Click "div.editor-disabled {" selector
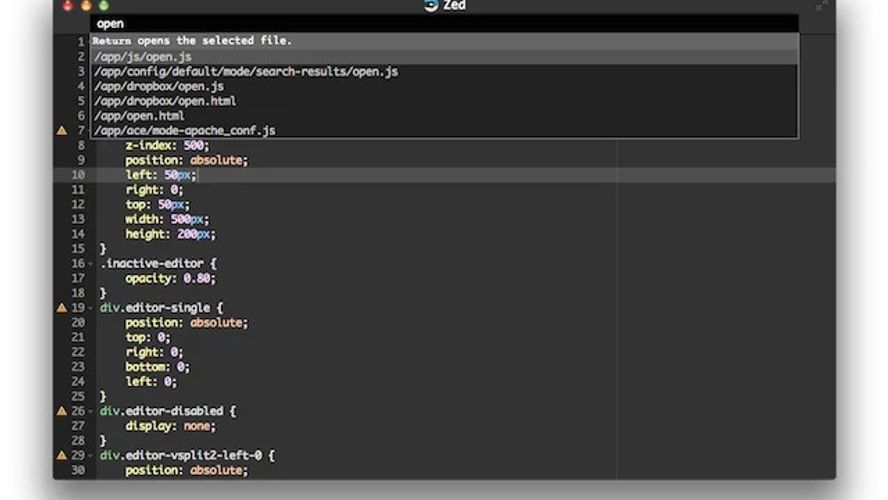 [x=168, y=411]
